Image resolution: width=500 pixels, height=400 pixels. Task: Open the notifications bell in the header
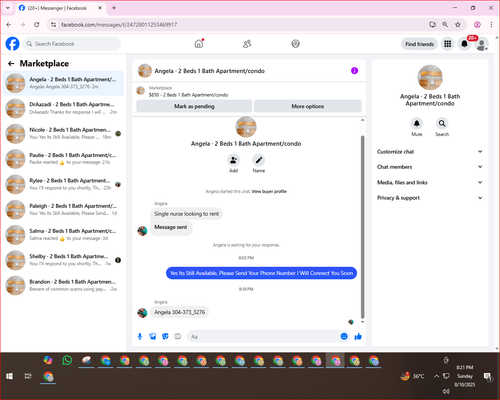tap(464, 44)
